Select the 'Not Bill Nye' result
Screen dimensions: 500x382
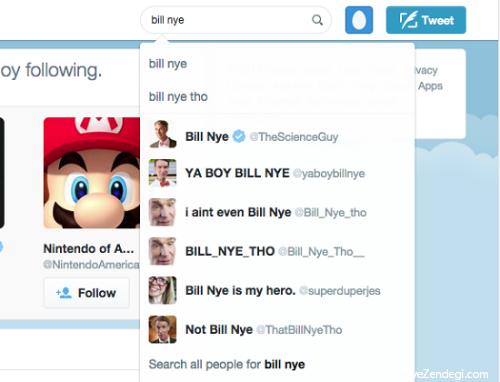tap(277, 329)
